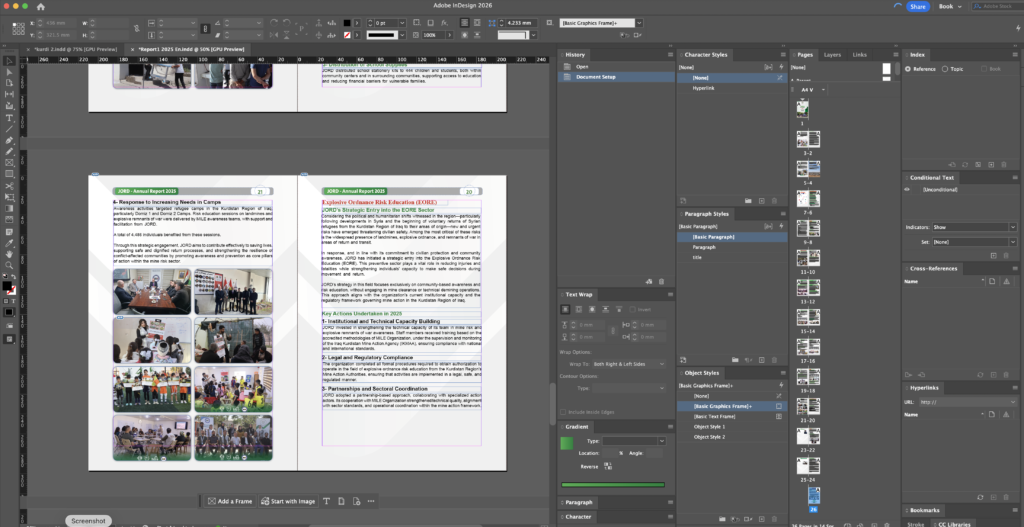Choose the Direct Selection tool
The width and height of the screenshot is (1024, 527).
[x=9, y=74]
